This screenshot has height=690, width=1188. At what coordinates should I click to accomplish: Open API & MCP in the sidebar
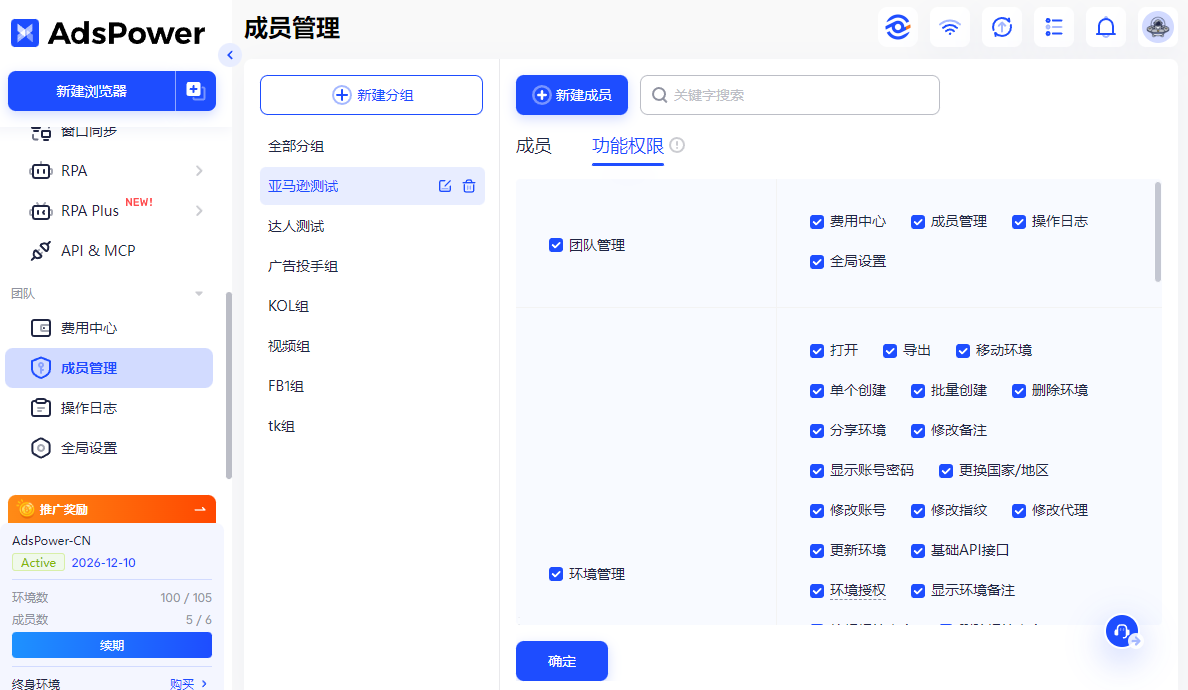click(x=109, y=251)
